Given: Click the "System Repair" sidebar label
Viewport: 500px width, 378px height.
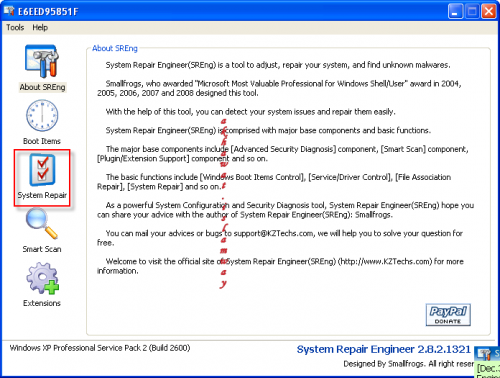Looking at the screenshot, I should [x=42, y=195].
